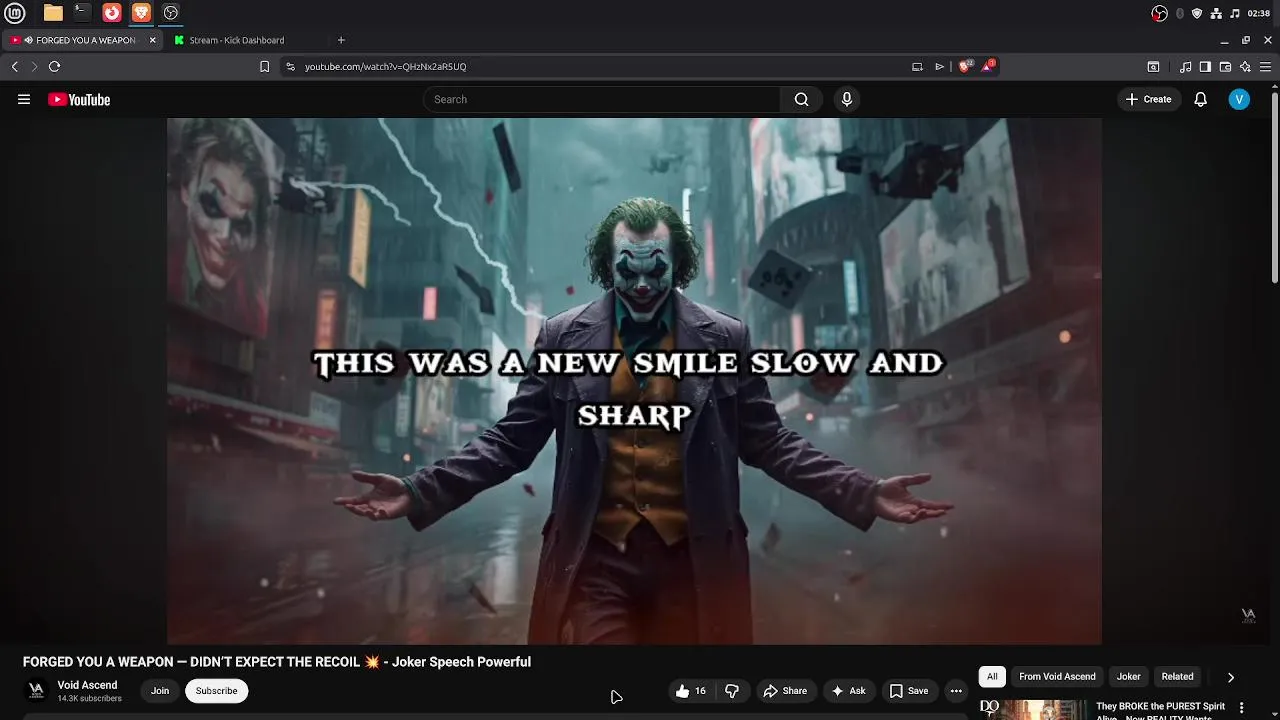The height and width of the screenshot is (720, 1280).
Task: Open the Brave main hamburger menu
Action: [1265, 67]
